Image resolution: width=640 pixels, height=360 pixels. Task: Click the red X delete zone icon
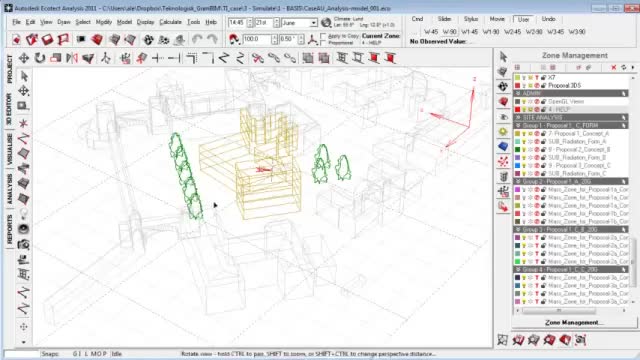pyautogui.click(x=613, y=67)
